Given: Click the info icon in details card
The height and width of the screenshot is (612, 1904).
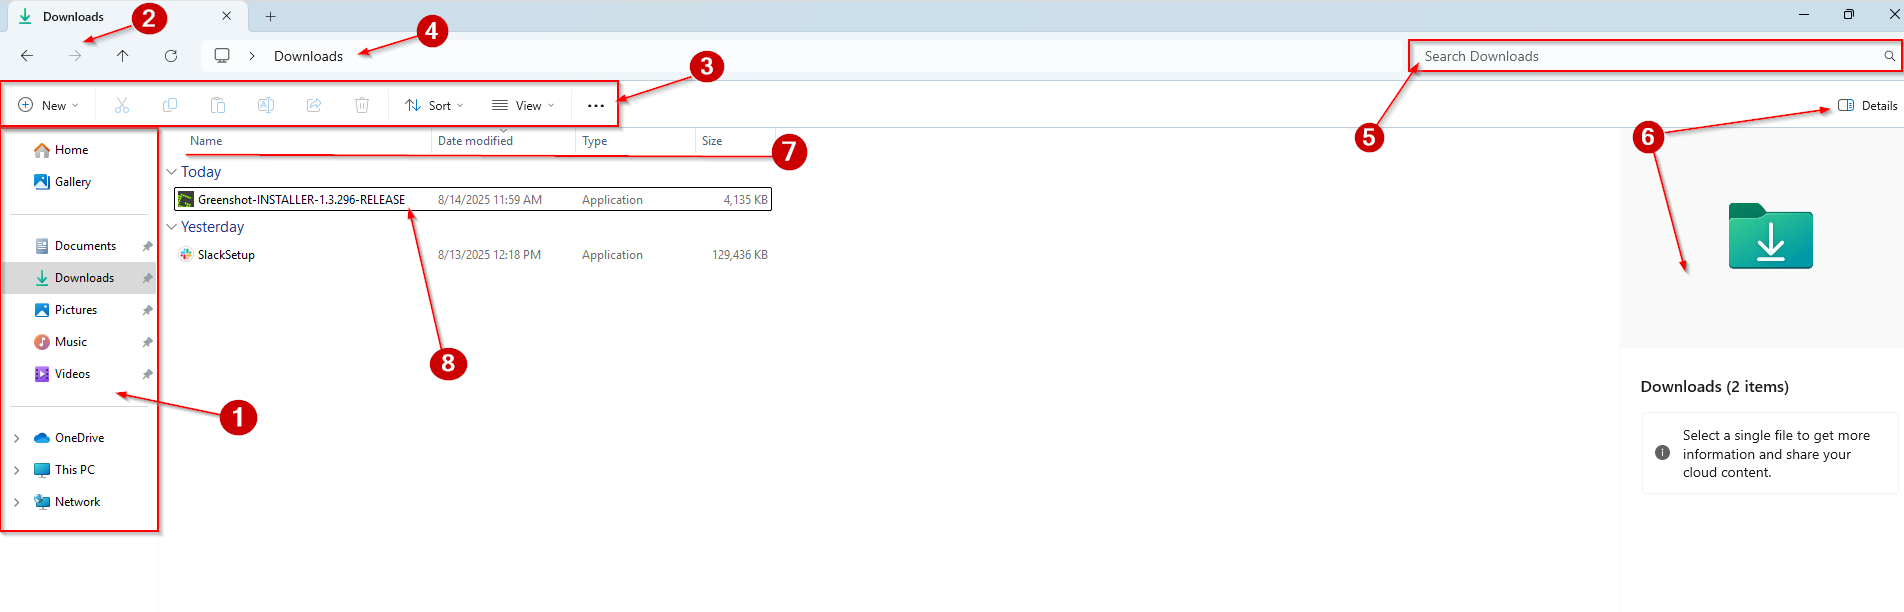Looking at the screenshot, I should pos(1662,453).
